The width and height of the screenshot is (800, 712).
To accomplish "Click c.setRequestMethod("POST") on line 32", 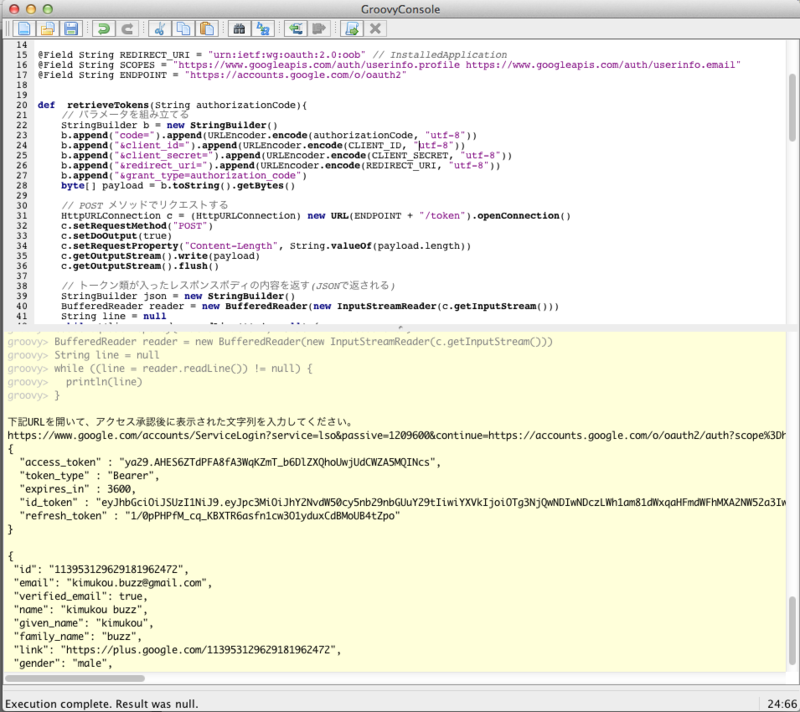I will 137,226.
